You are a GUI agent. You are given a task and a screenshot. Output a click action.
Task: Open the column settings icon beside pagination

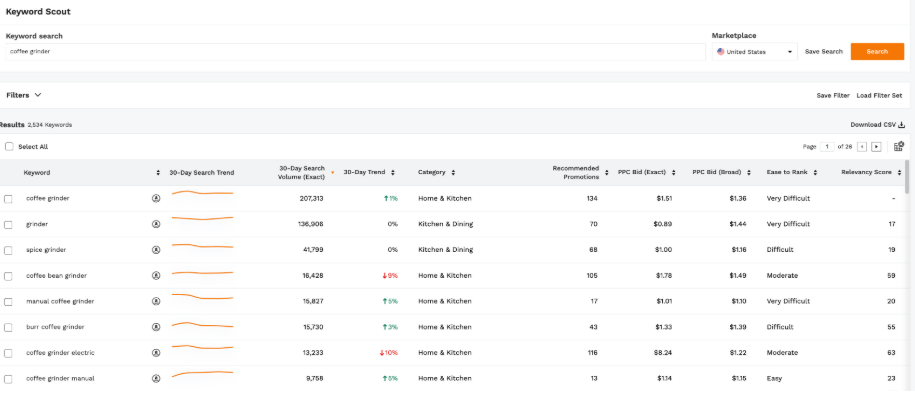(x=899, y=146)
